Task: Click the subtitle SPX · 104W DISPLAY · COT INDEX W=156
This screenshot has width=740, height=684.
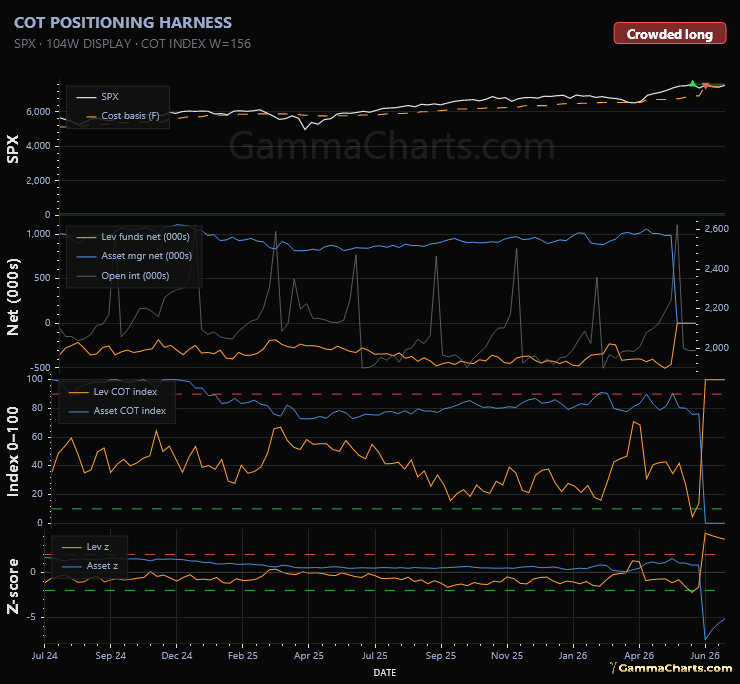Action: [133, 44]
